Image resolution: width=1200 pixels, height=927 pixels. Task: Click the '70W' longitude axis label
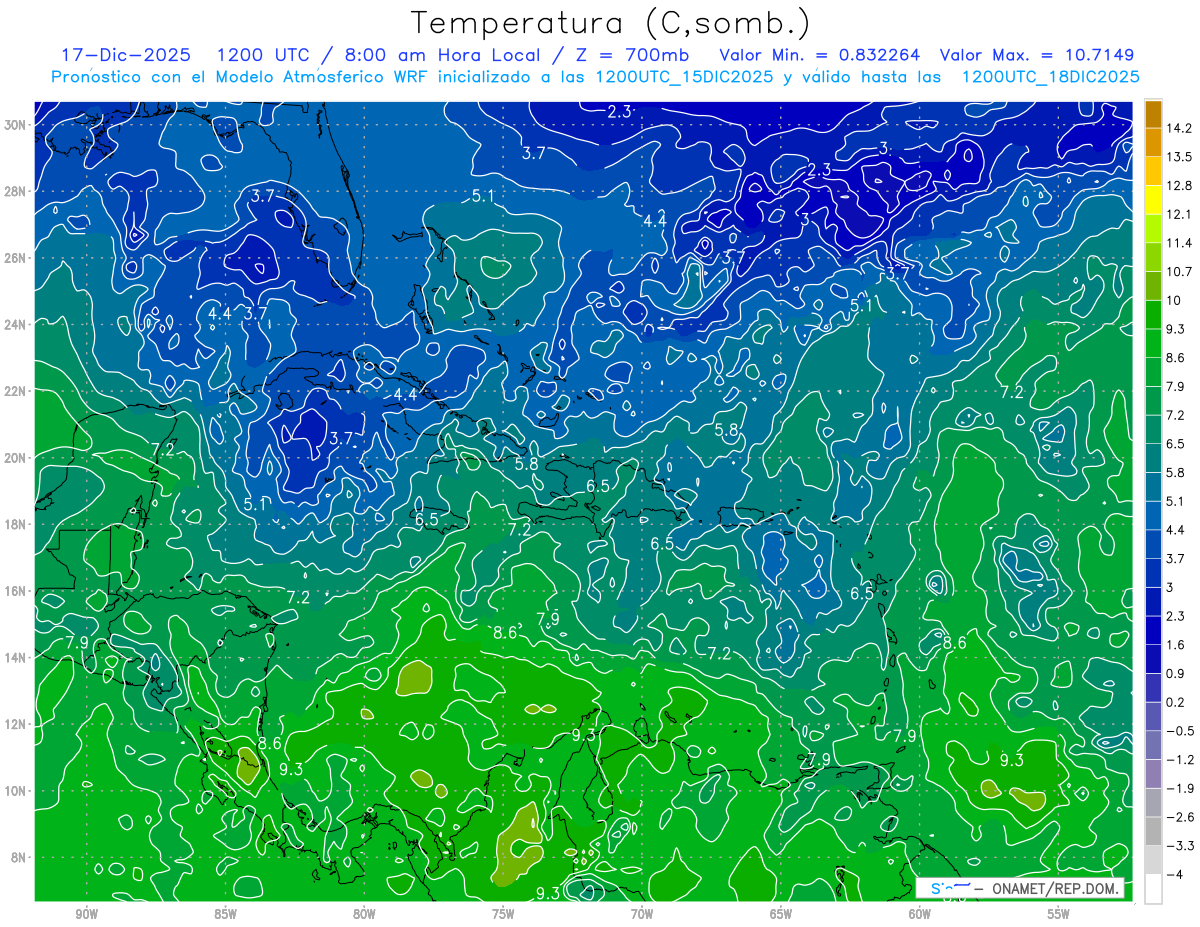click(642, 914)
